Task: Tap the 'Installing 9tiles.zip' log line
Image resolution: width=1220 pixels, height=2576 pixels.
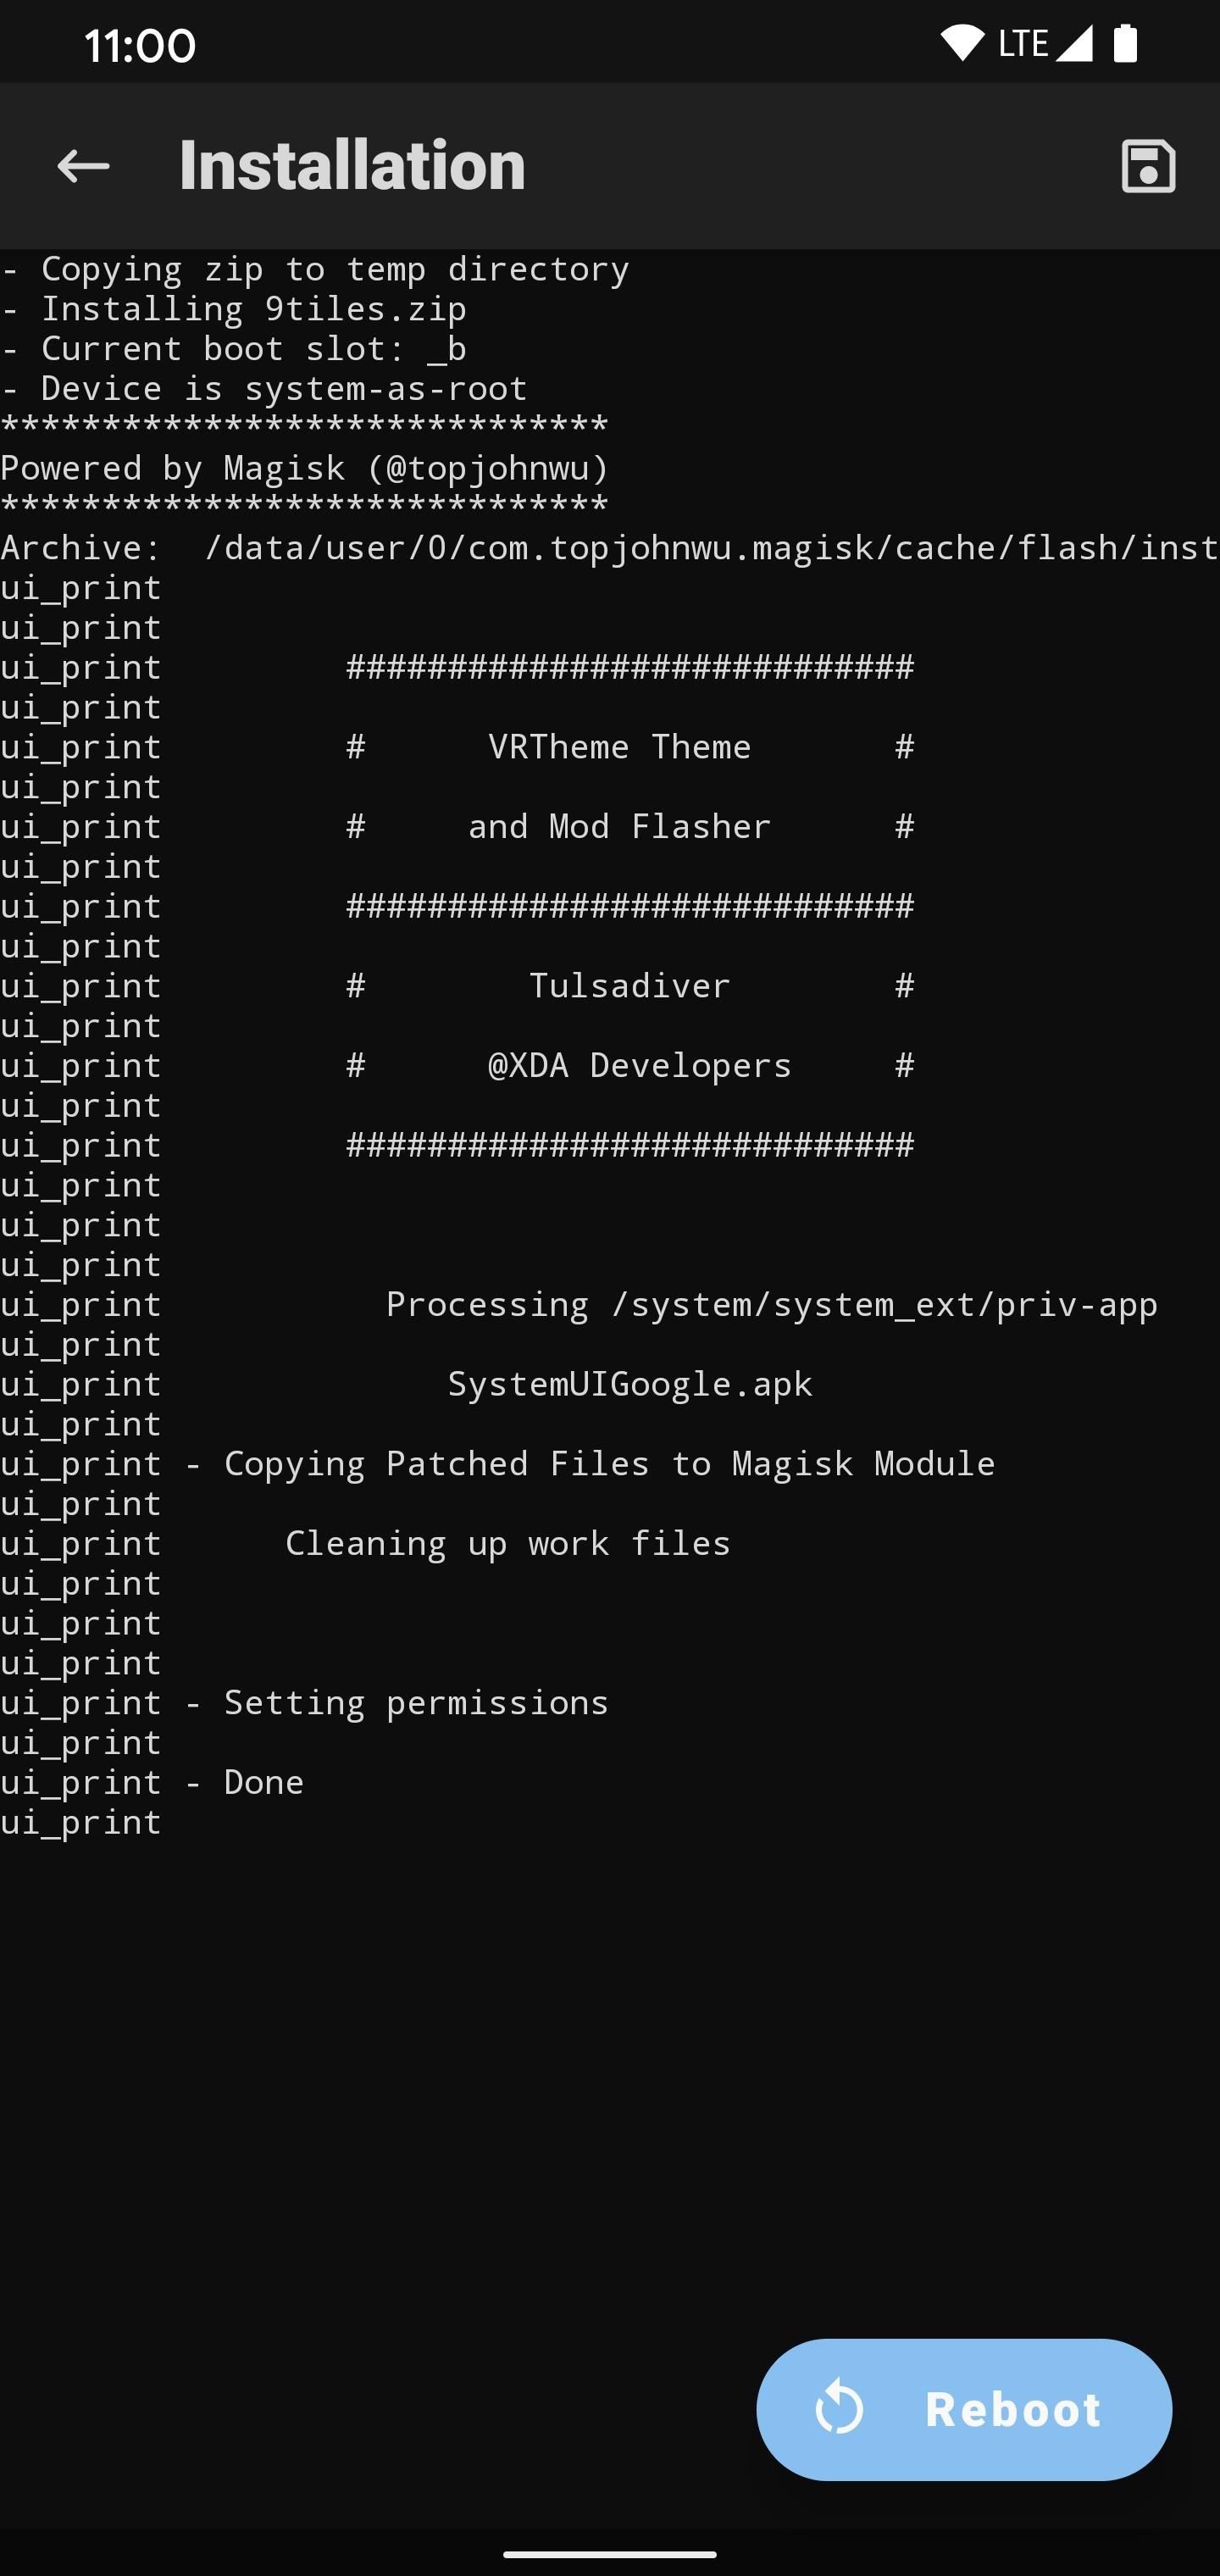Action: coord(234,309)
